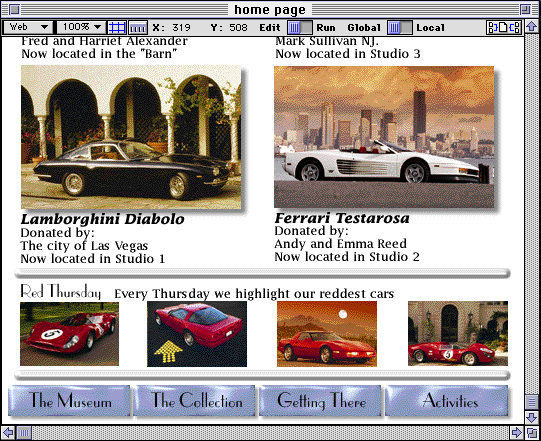Viewport: 541px width, 441px height.
Task: Click The Collection navigation button
Action: [x=195, y=400]
